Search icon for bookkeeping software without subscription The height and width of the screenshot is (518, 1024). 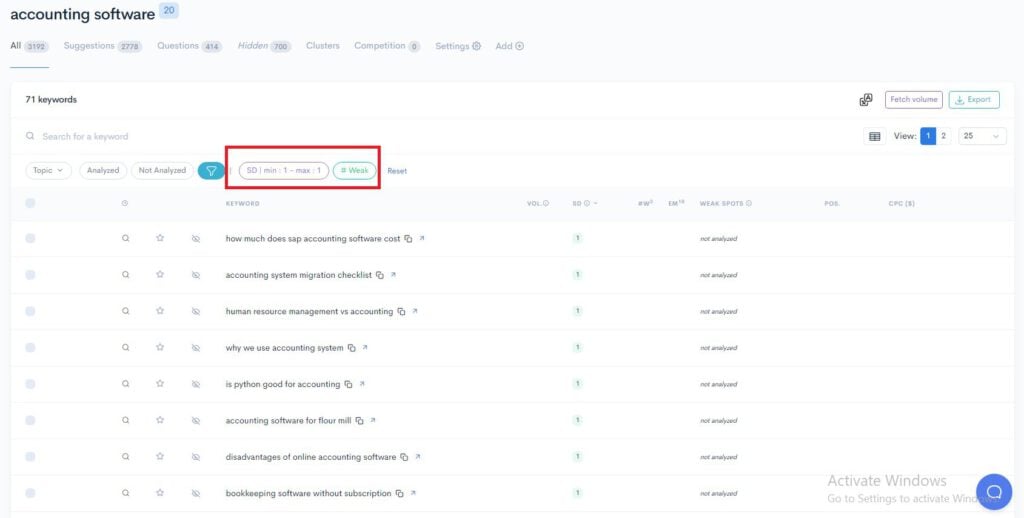pyautogui.click(x=125, y=493)
